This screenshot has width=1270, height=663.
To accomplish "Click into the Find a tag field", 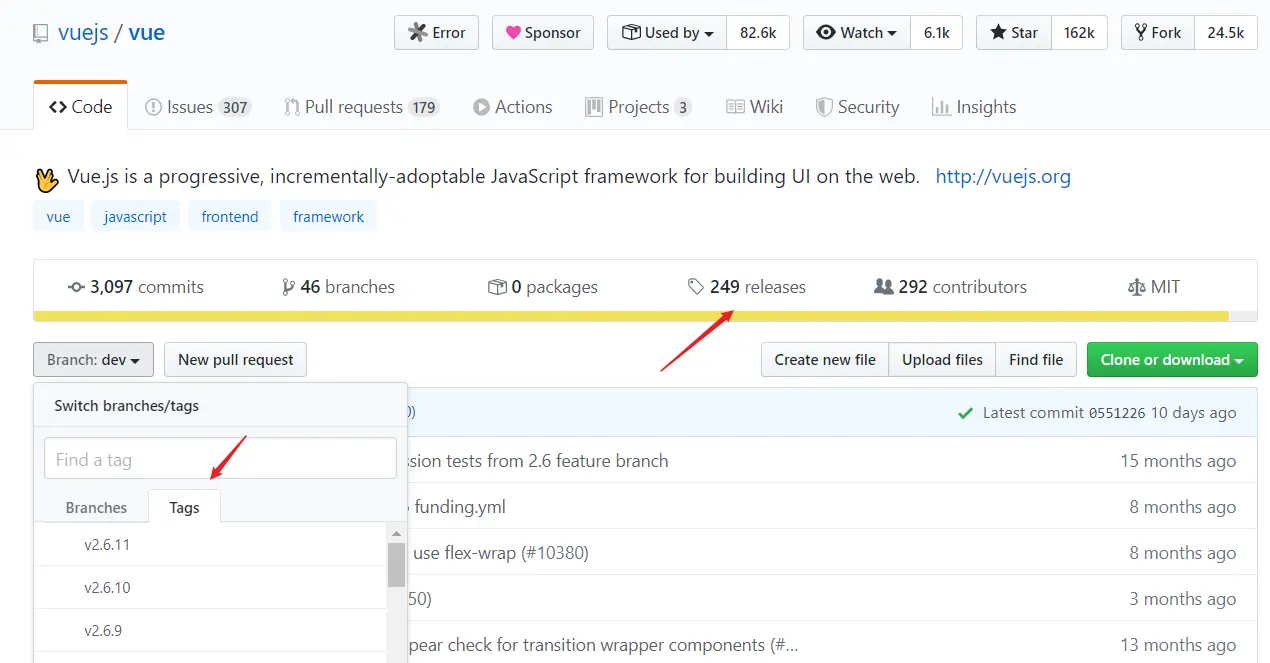I will [x=220, y=459].
